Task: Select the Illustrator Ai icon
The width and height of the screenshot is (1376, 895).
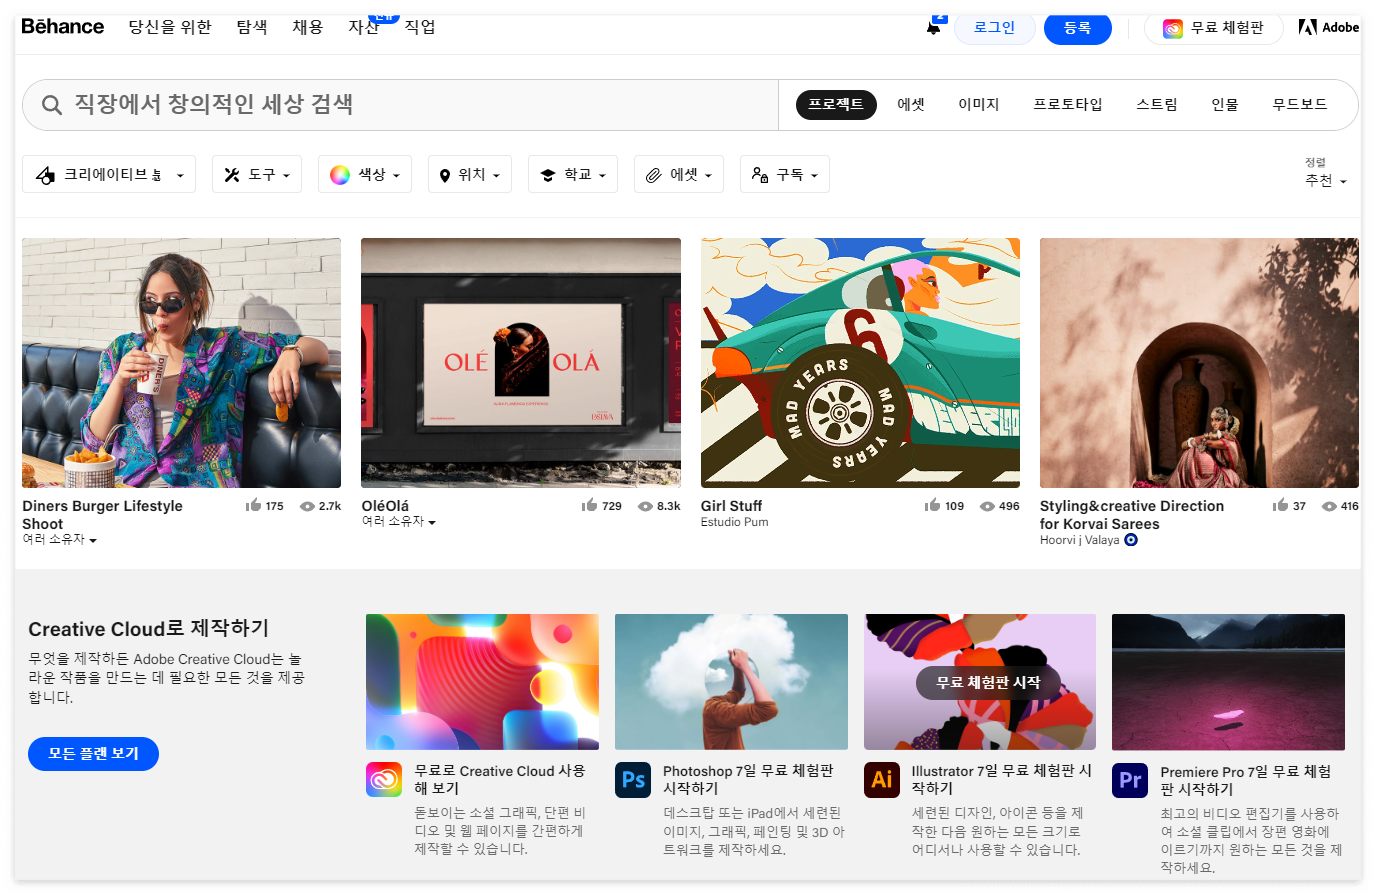Action: click(x=881, y=781)
